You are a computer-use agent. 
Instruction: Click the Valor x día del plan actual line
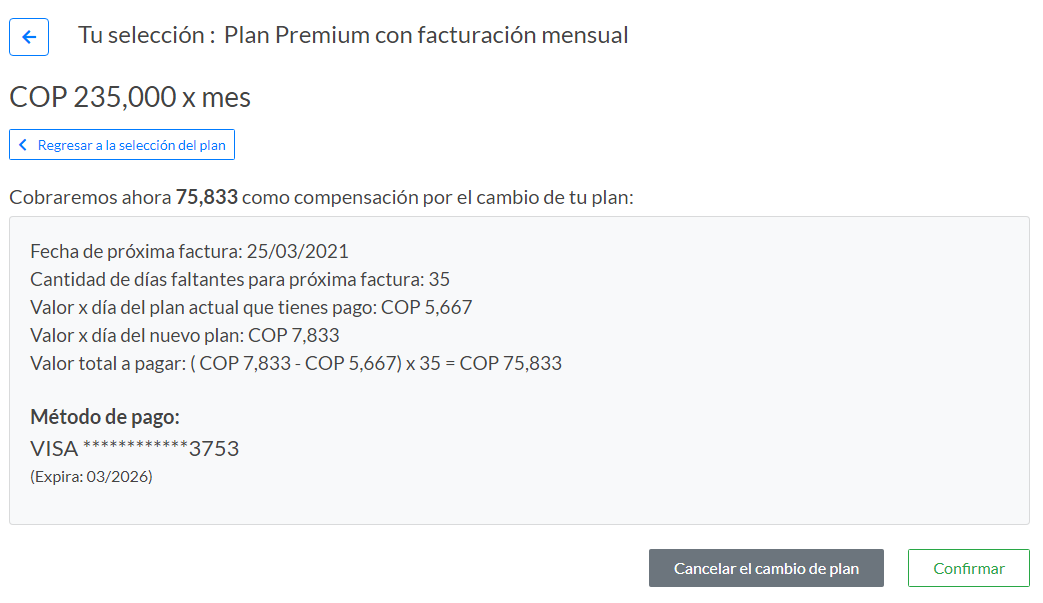tap(250, 307)
